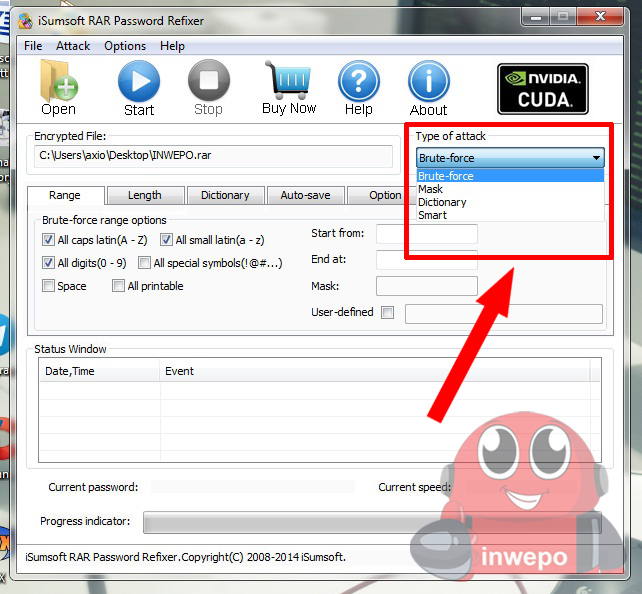This screenshot has height=594, width=642.
Task: Enable All special symbols checkbox
Action: (144, 262)
